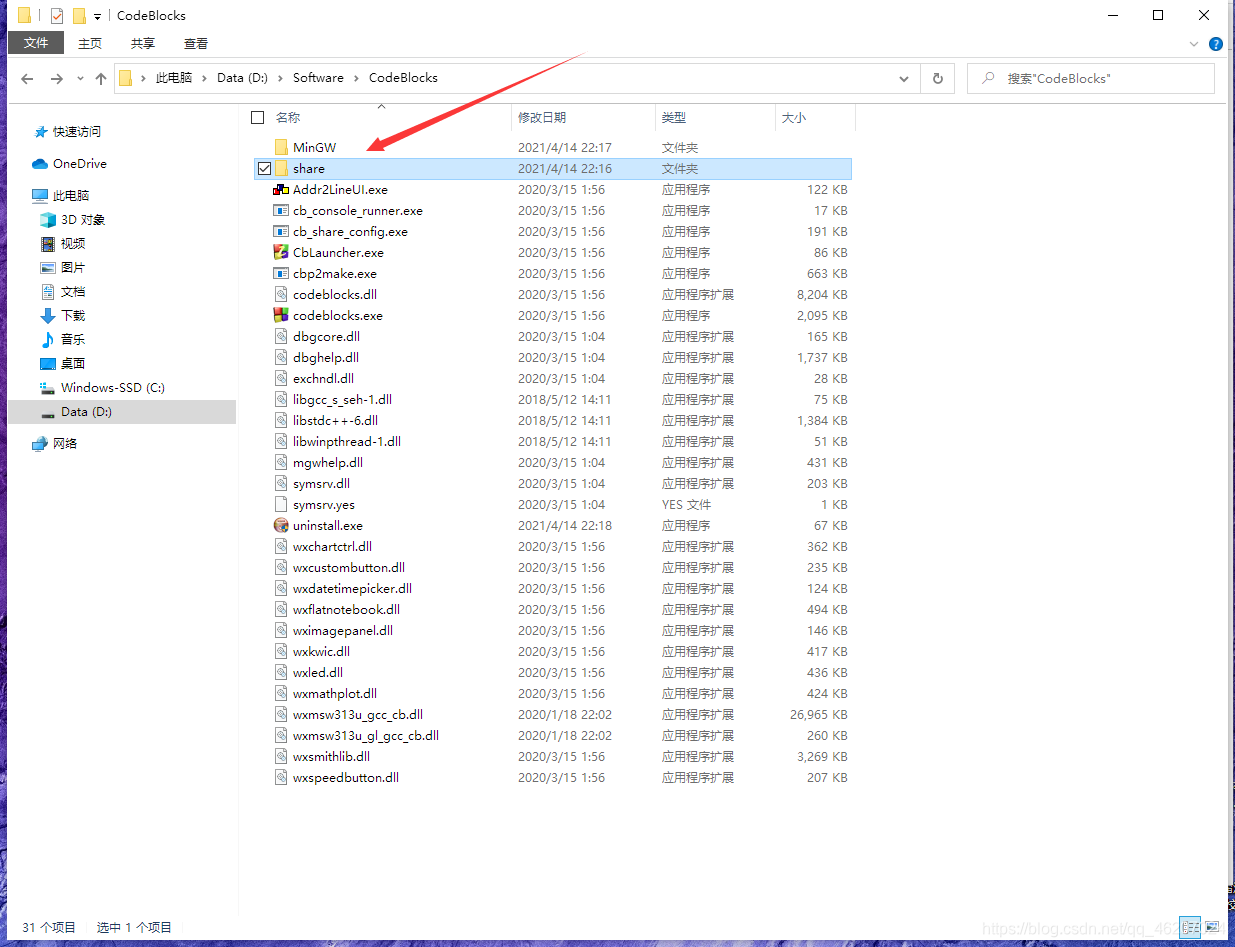Select Windows-SSD (C:) drive
This screenshot has width=1235, height=947.
point(113,388)
